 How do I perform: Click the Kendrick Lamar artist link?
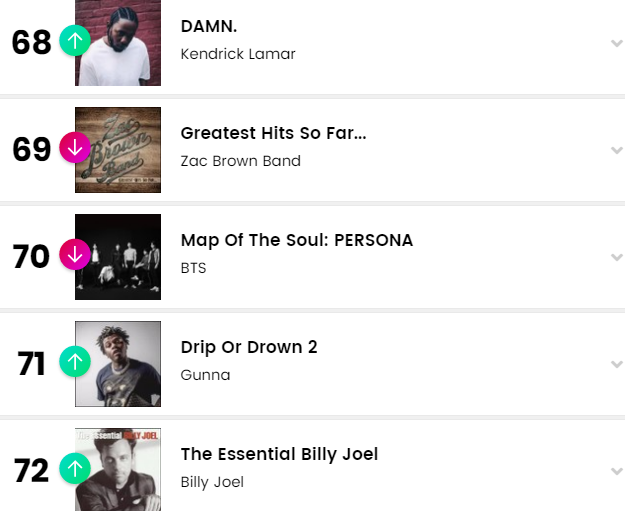pos(238,54)
